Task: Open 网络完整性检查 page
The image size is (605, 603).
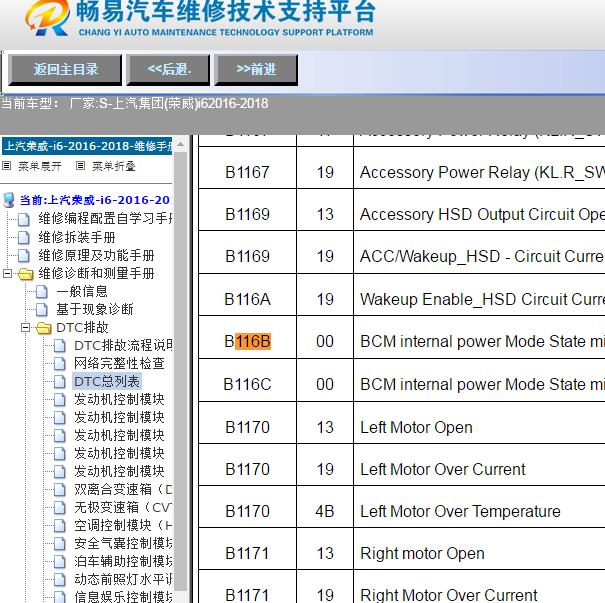Action: click(x=119, y=363)
